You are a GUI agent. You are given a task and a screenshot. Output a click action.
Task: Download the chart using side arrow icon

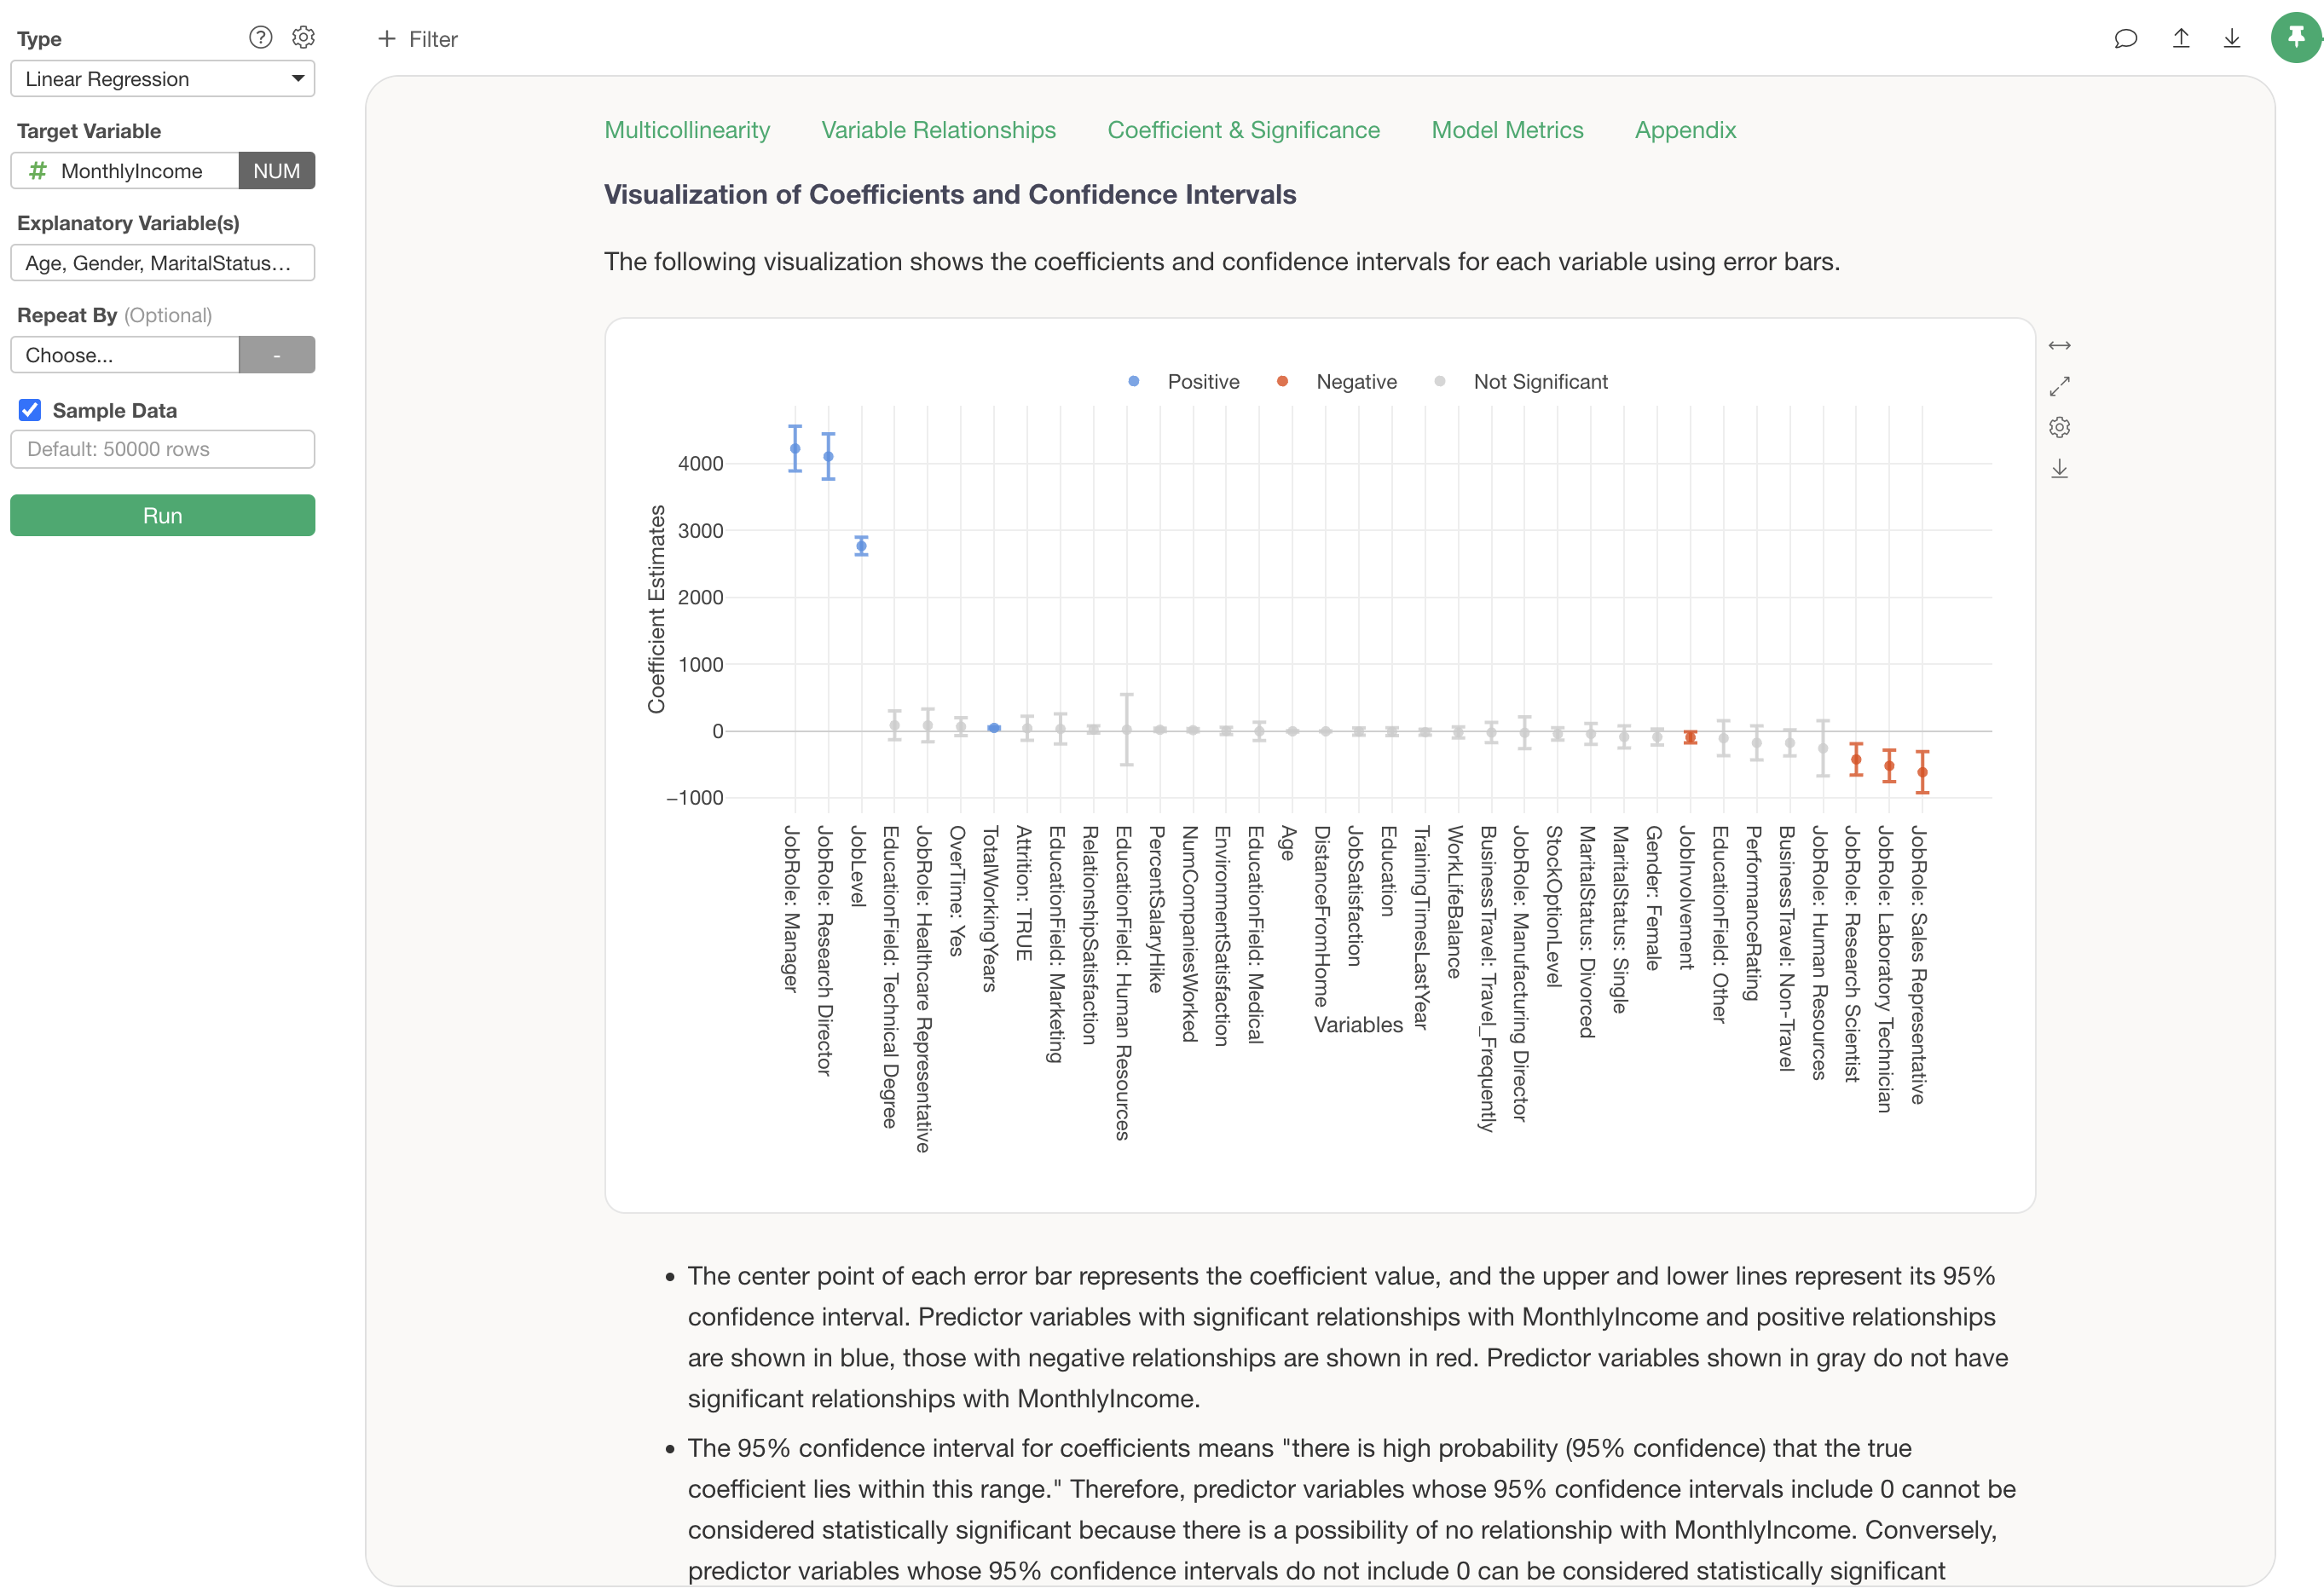point(2059,469)
